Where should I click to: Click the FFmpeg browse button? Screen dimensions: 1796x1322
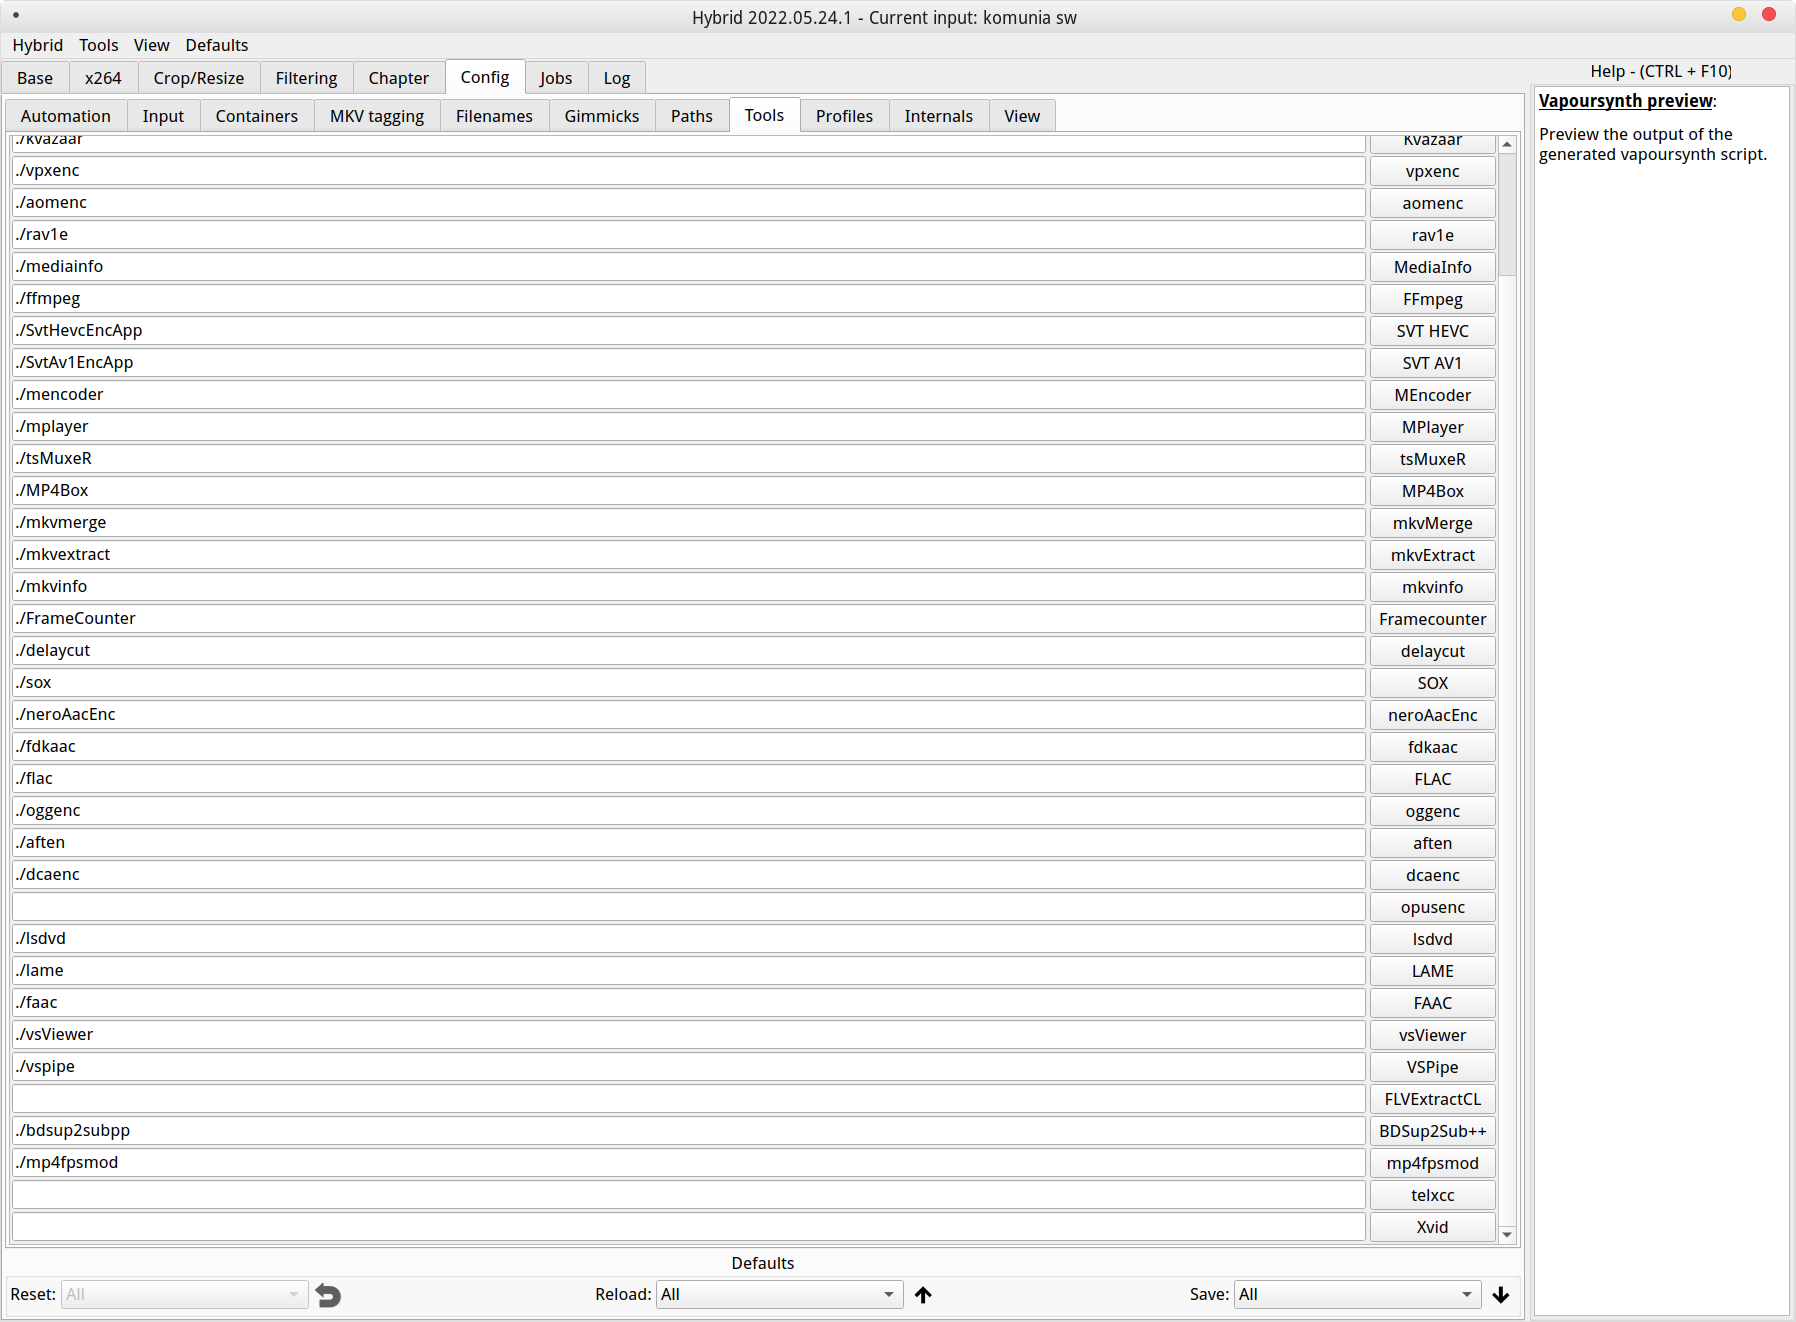tap(1432, 299)
